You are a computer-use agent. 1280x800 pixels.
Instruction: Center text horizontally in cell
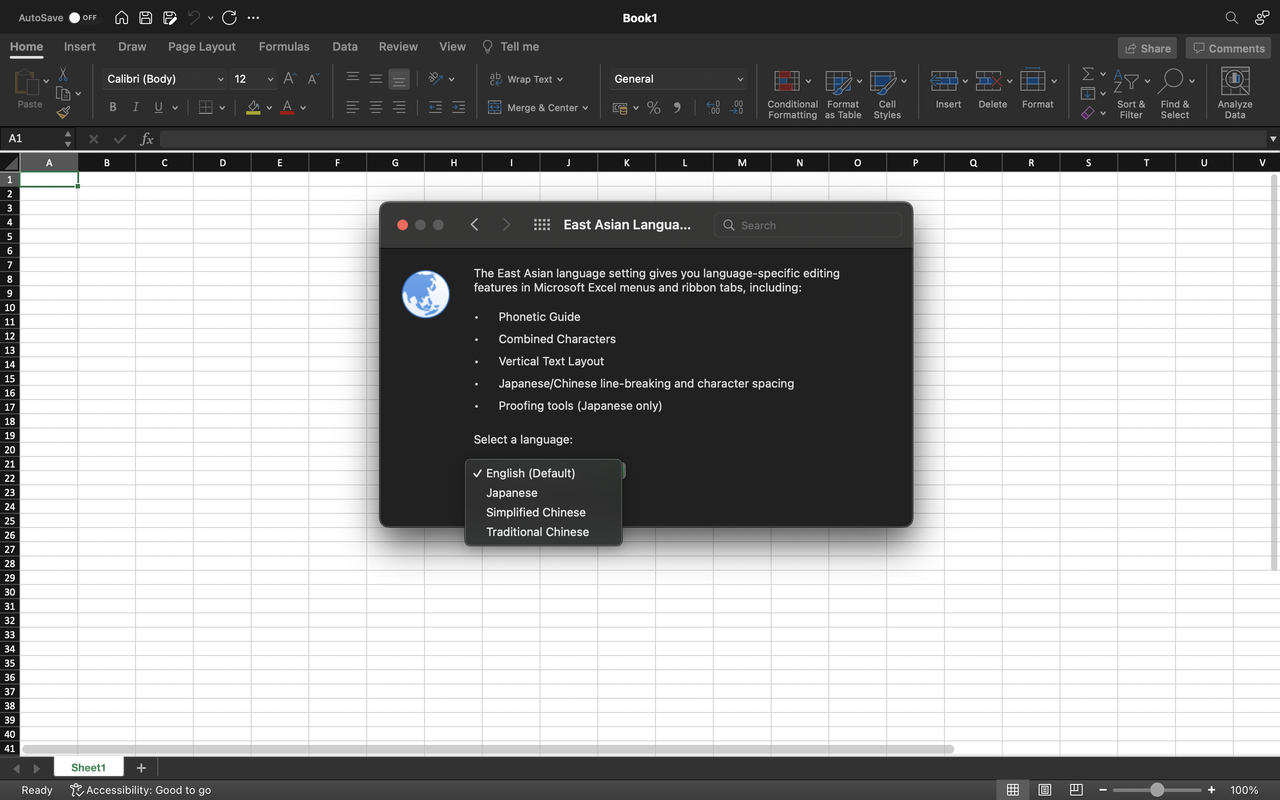376,107
